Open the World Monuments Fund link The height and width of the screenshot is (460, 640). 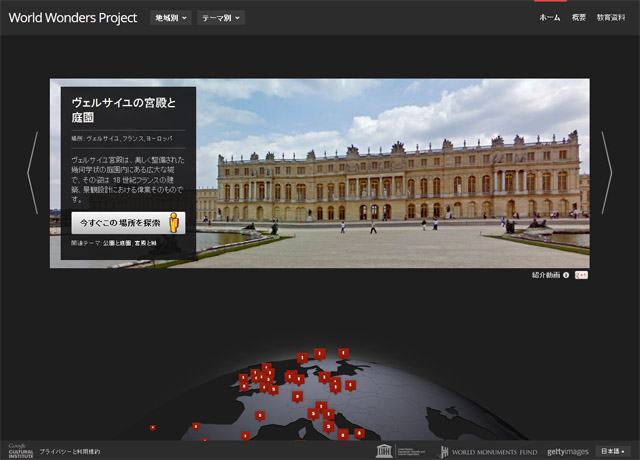click(x=489, y=452)
